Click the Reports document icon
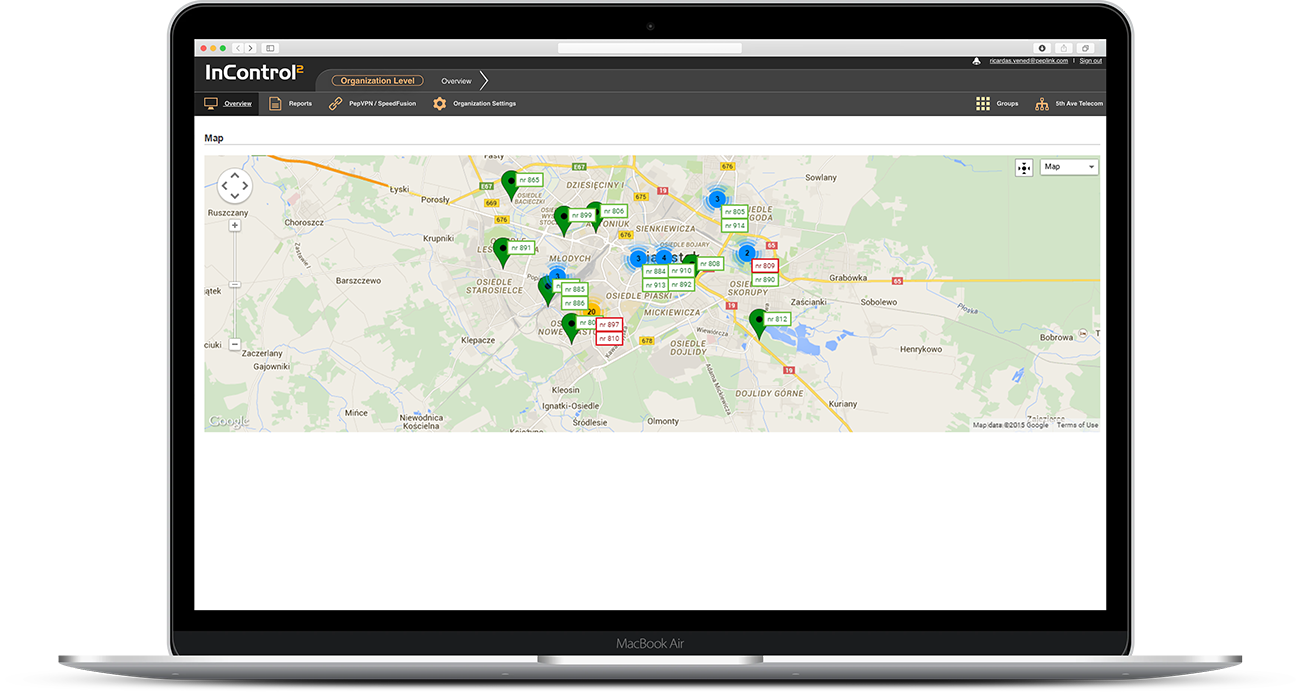1302x692 pixels. 275,103
